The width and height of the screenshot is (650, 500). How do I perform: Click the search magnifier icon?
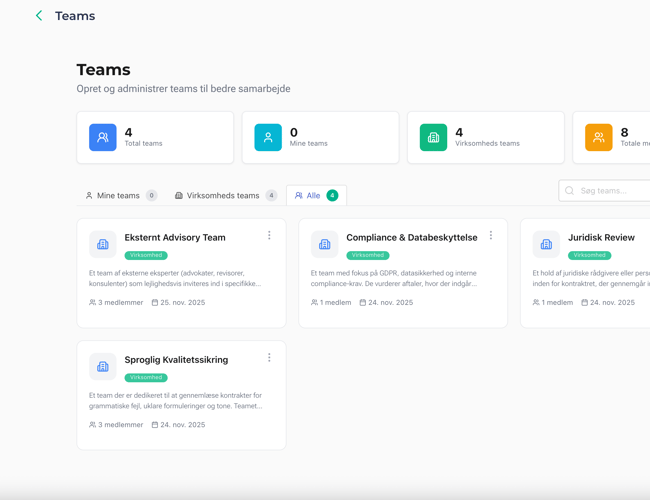coord(570,191)
